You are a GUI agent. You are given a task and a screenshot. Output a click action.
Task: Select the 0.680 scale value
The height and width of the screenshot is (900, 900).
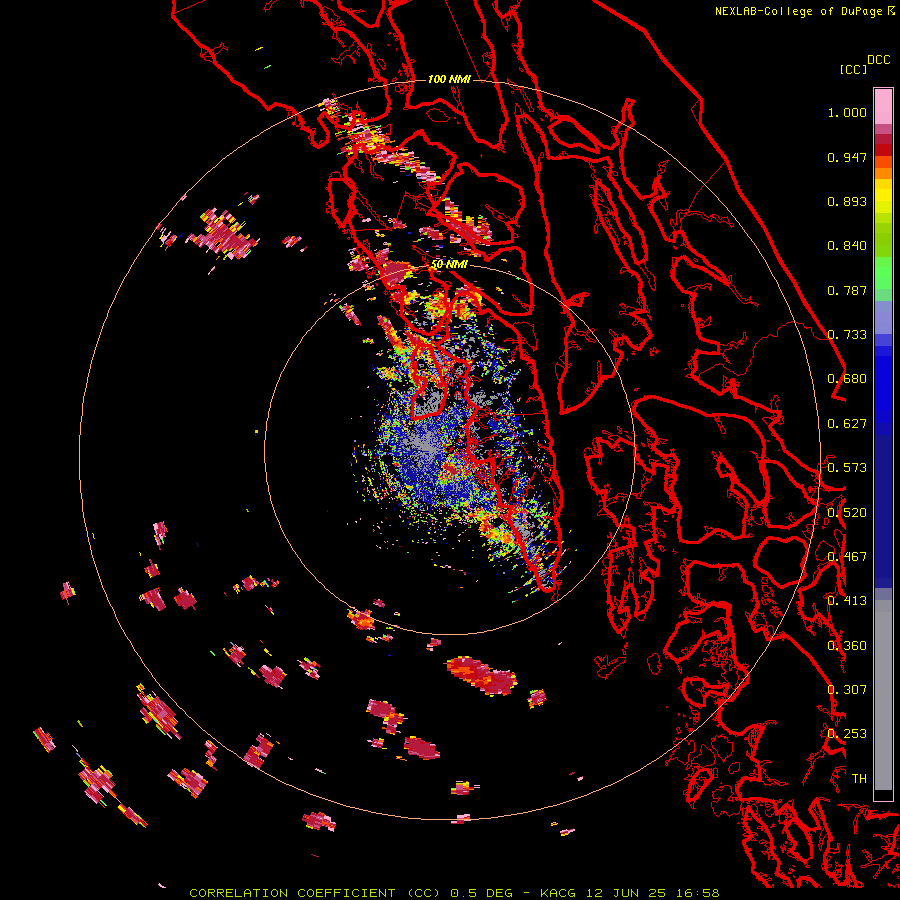tap(847, 379)
